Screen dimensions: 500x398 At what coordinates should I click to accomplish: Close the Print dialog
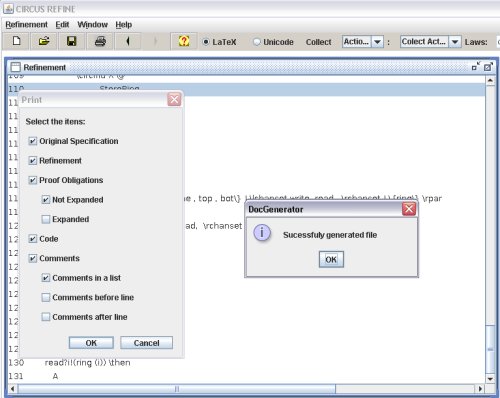[174, 99]
